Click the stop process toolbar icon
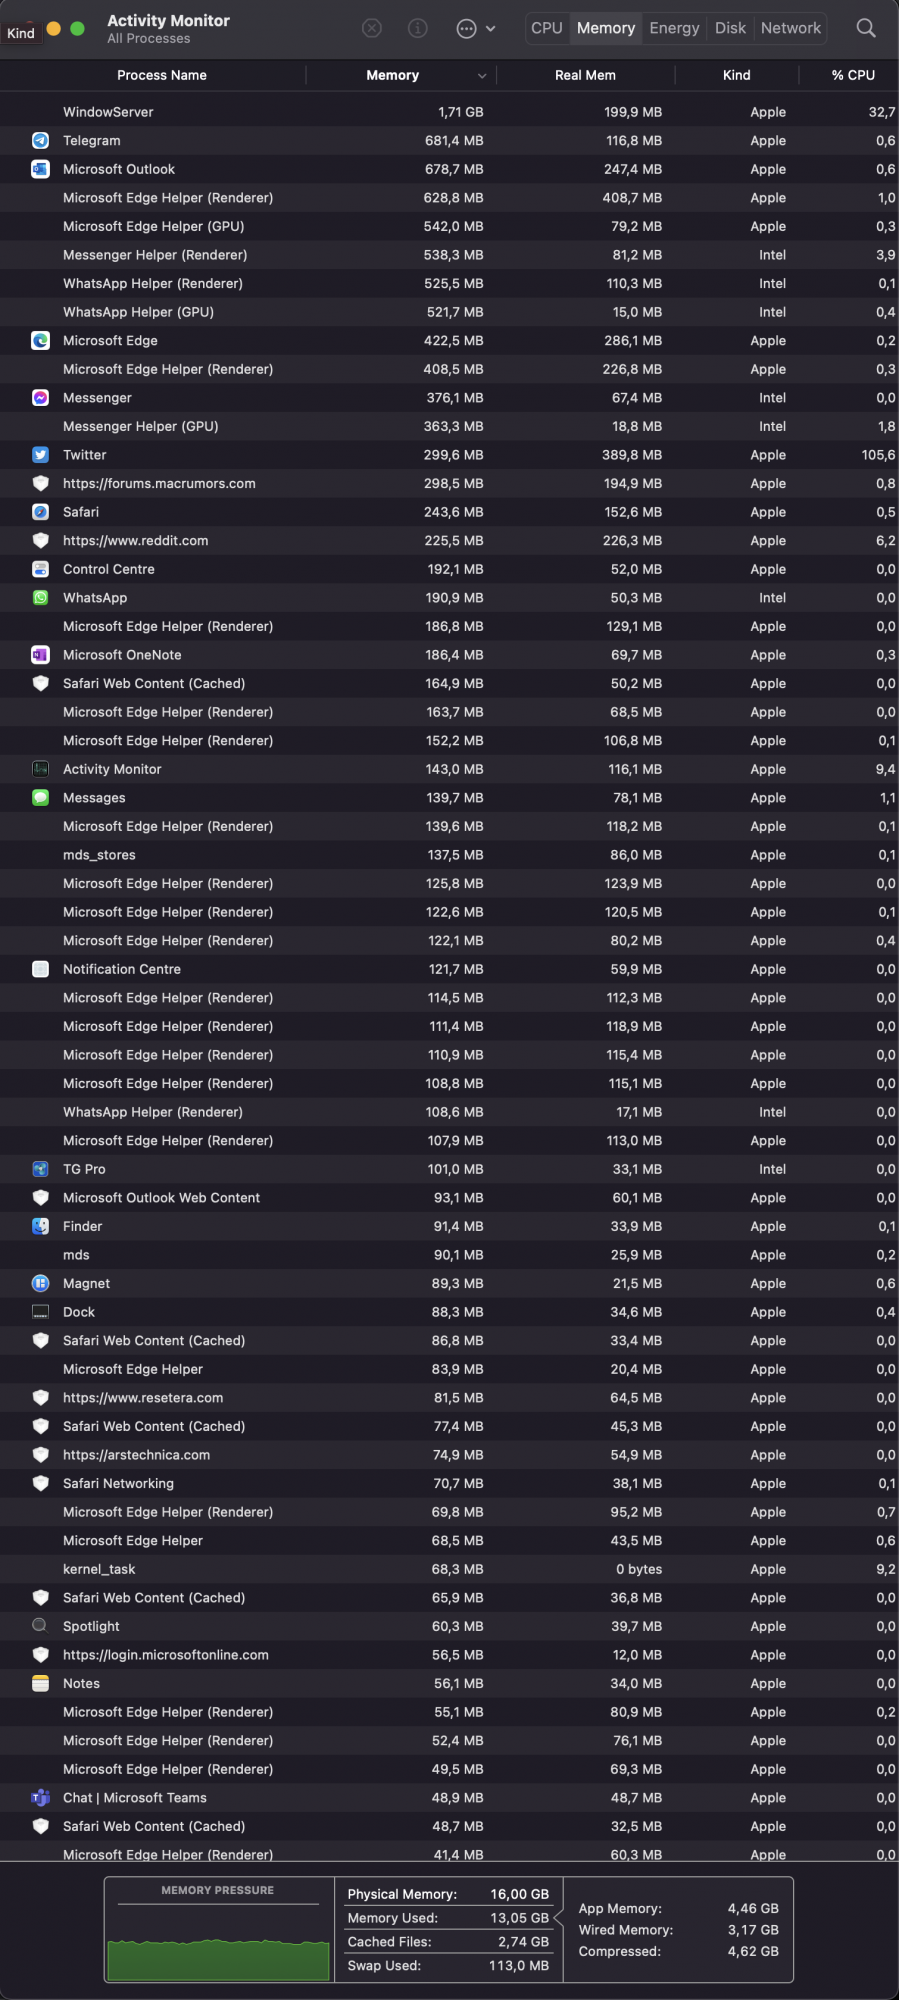 point(371,28)
